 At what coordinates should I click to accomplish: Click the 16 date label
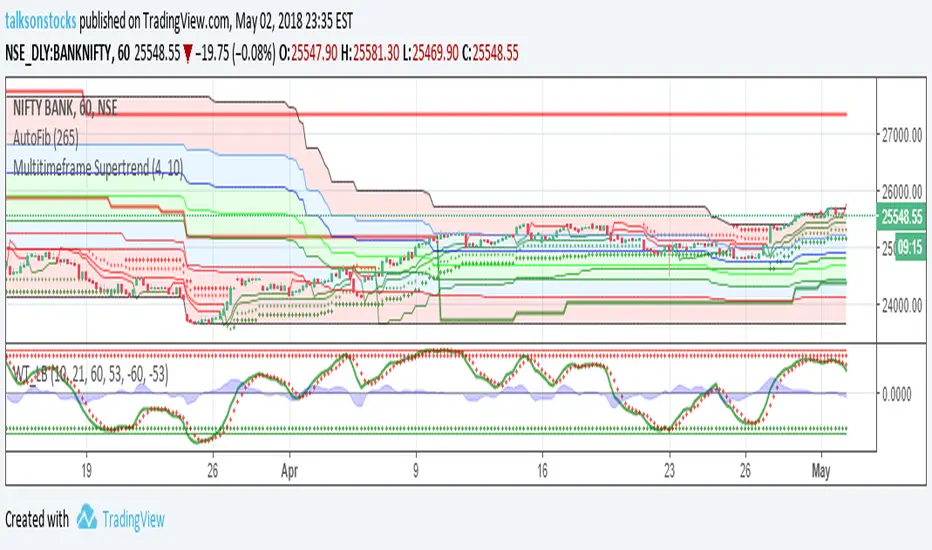coord(542,471)
